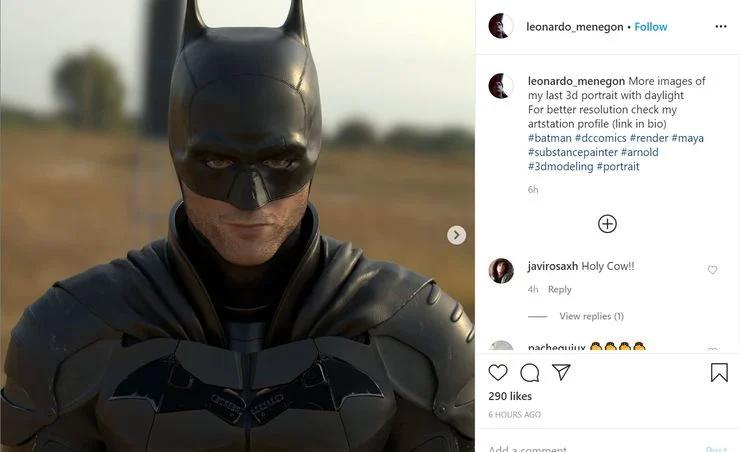Save post with bookmark icon
The image size is (740, 452).
tap(719, 373)
